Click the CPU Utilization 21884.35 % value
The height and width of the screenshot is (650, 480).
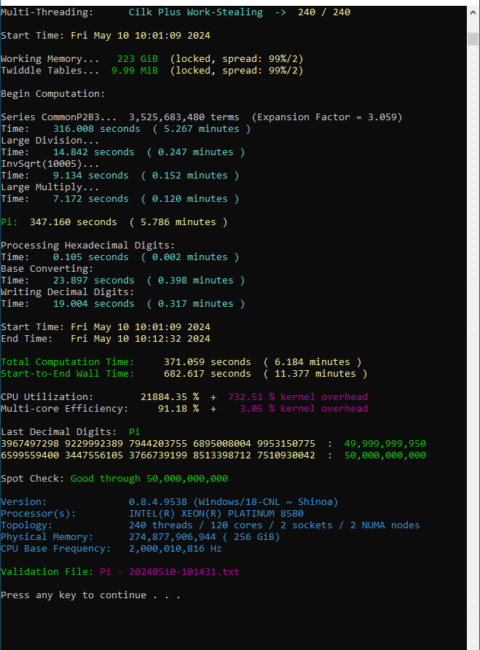[x=170, y=397]
